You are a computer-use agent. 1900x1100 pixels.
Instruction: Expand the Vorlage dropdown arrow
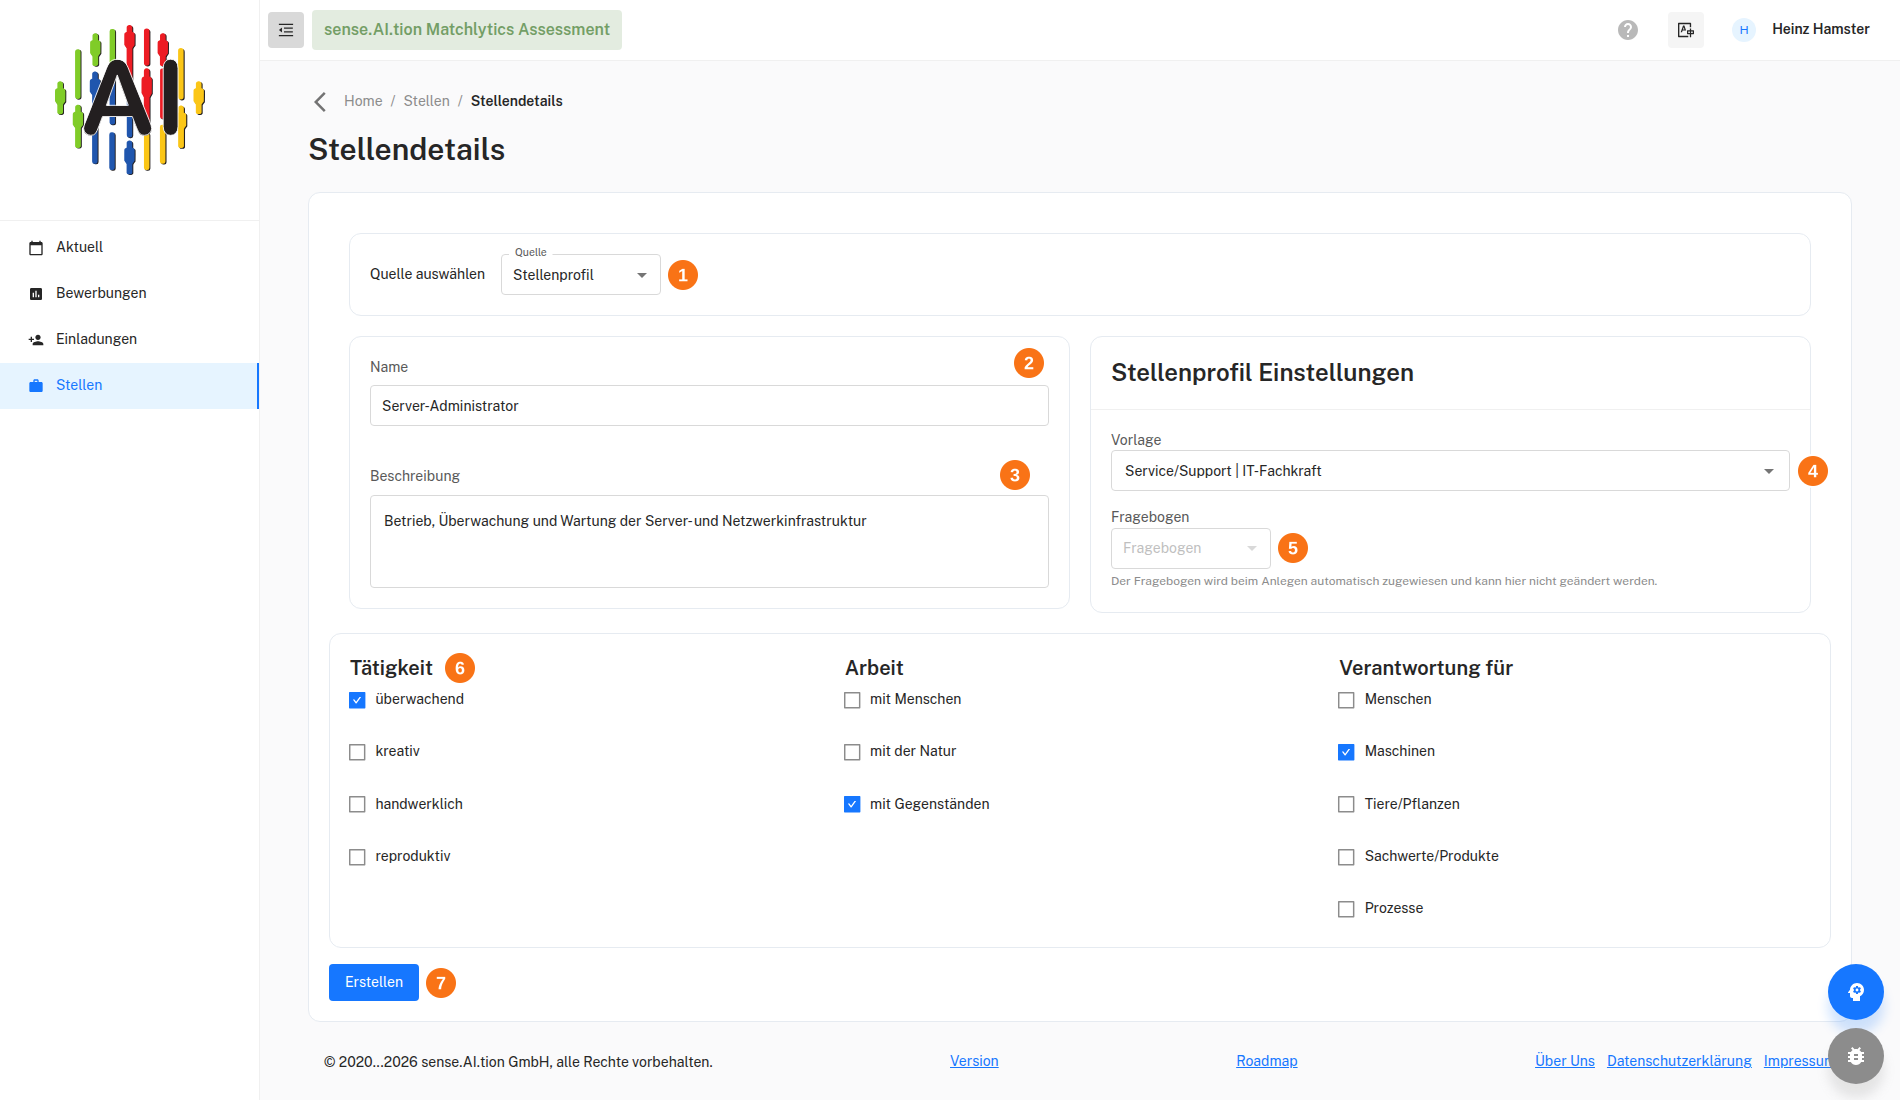point(1769,471)
